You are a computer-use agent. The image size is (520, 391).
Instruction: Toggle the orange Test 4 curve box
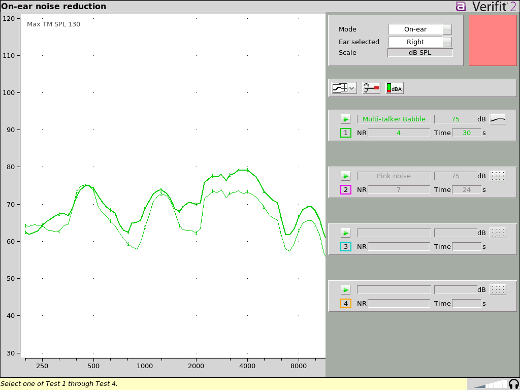[x=346, y=304]
